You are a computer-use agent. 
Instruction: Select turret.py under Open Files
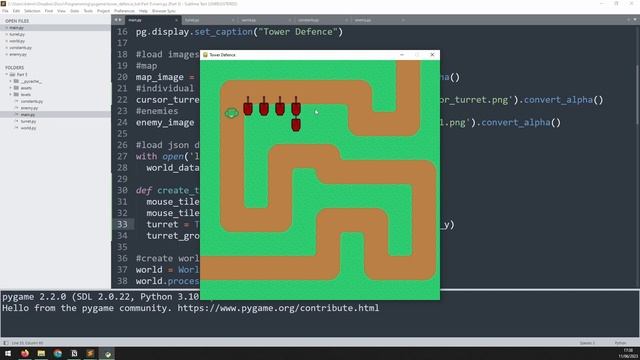17,34
